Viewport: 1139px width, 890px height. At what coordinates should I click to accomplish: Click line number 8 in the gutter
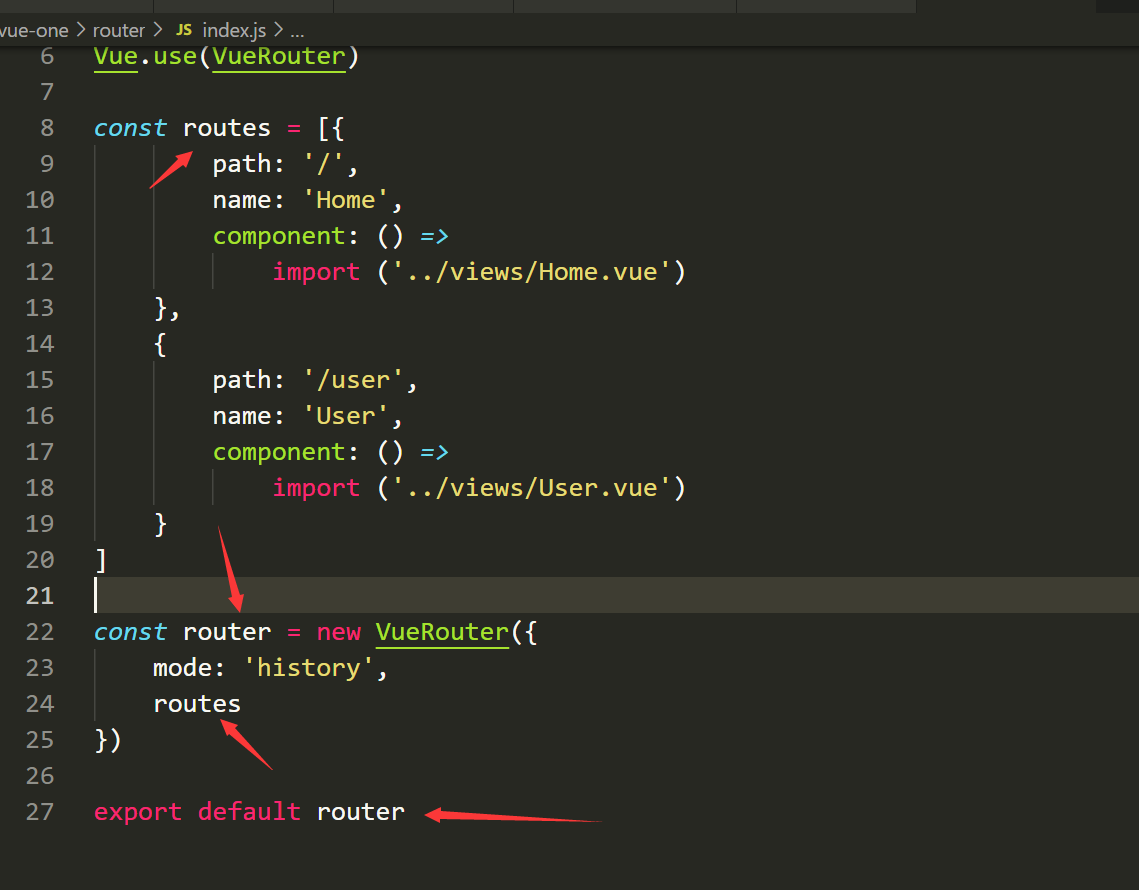point(47,128)
